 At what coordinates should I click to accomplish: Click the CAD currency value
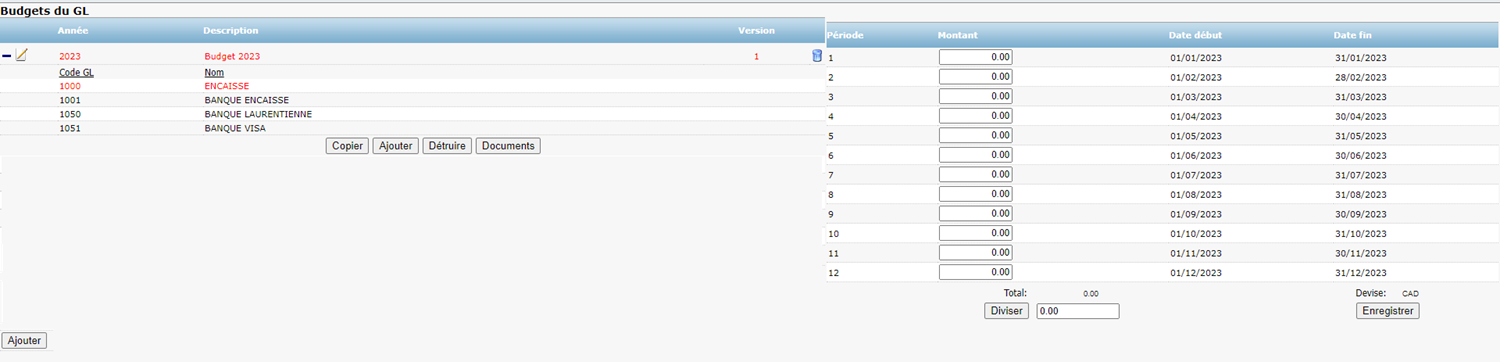pyautogui.click(x=1410, y=294)
